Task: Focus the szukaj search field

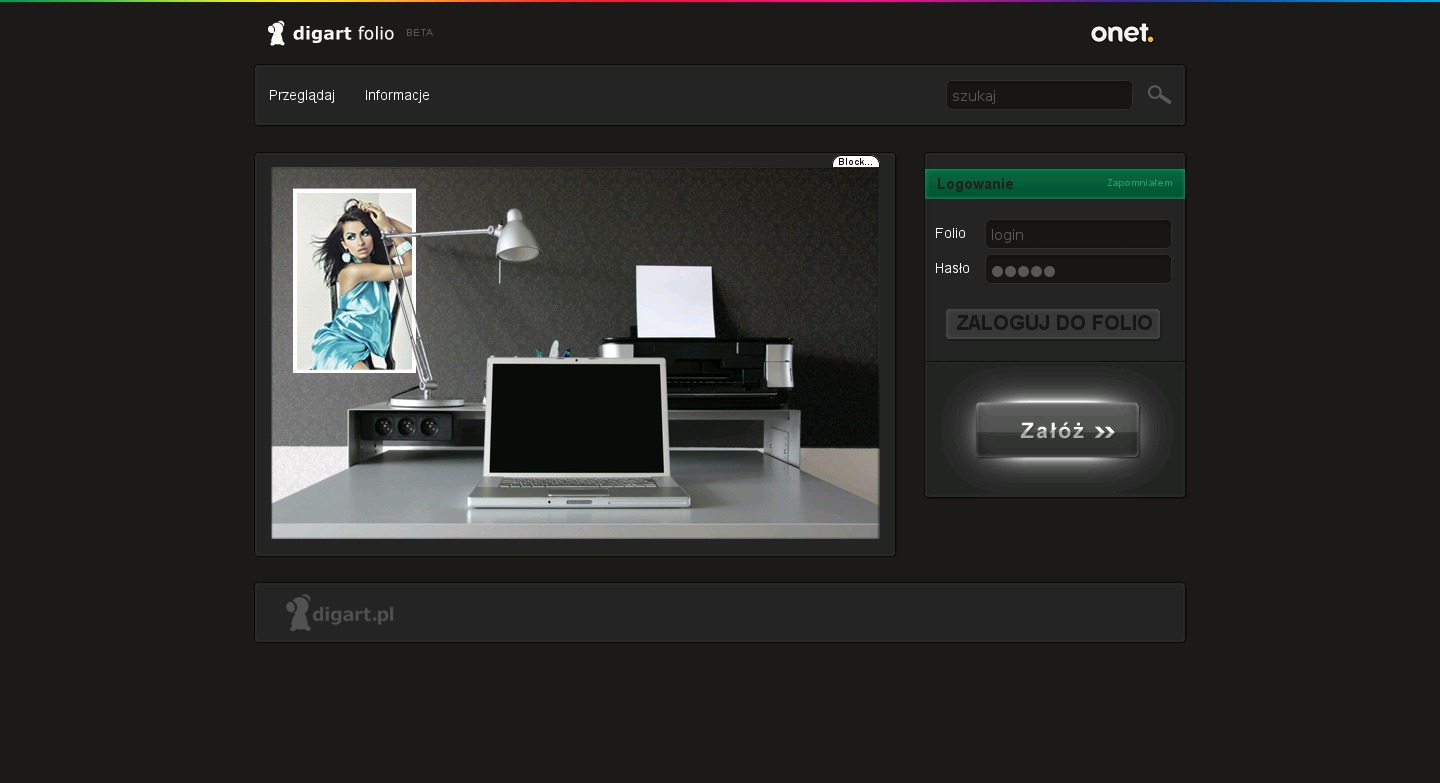Action: tap(1038, 95)
